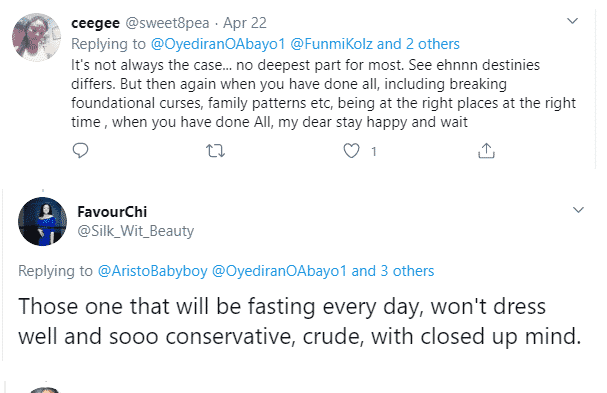
Task: Open ceegee display name
Action: 95,23
